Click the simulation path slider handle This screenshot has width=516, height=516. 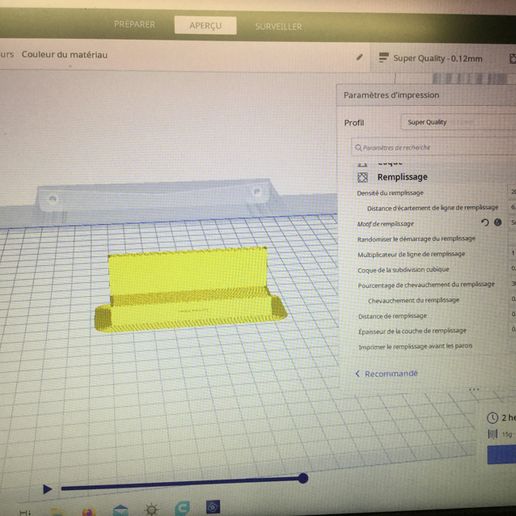tap(303, 478)
